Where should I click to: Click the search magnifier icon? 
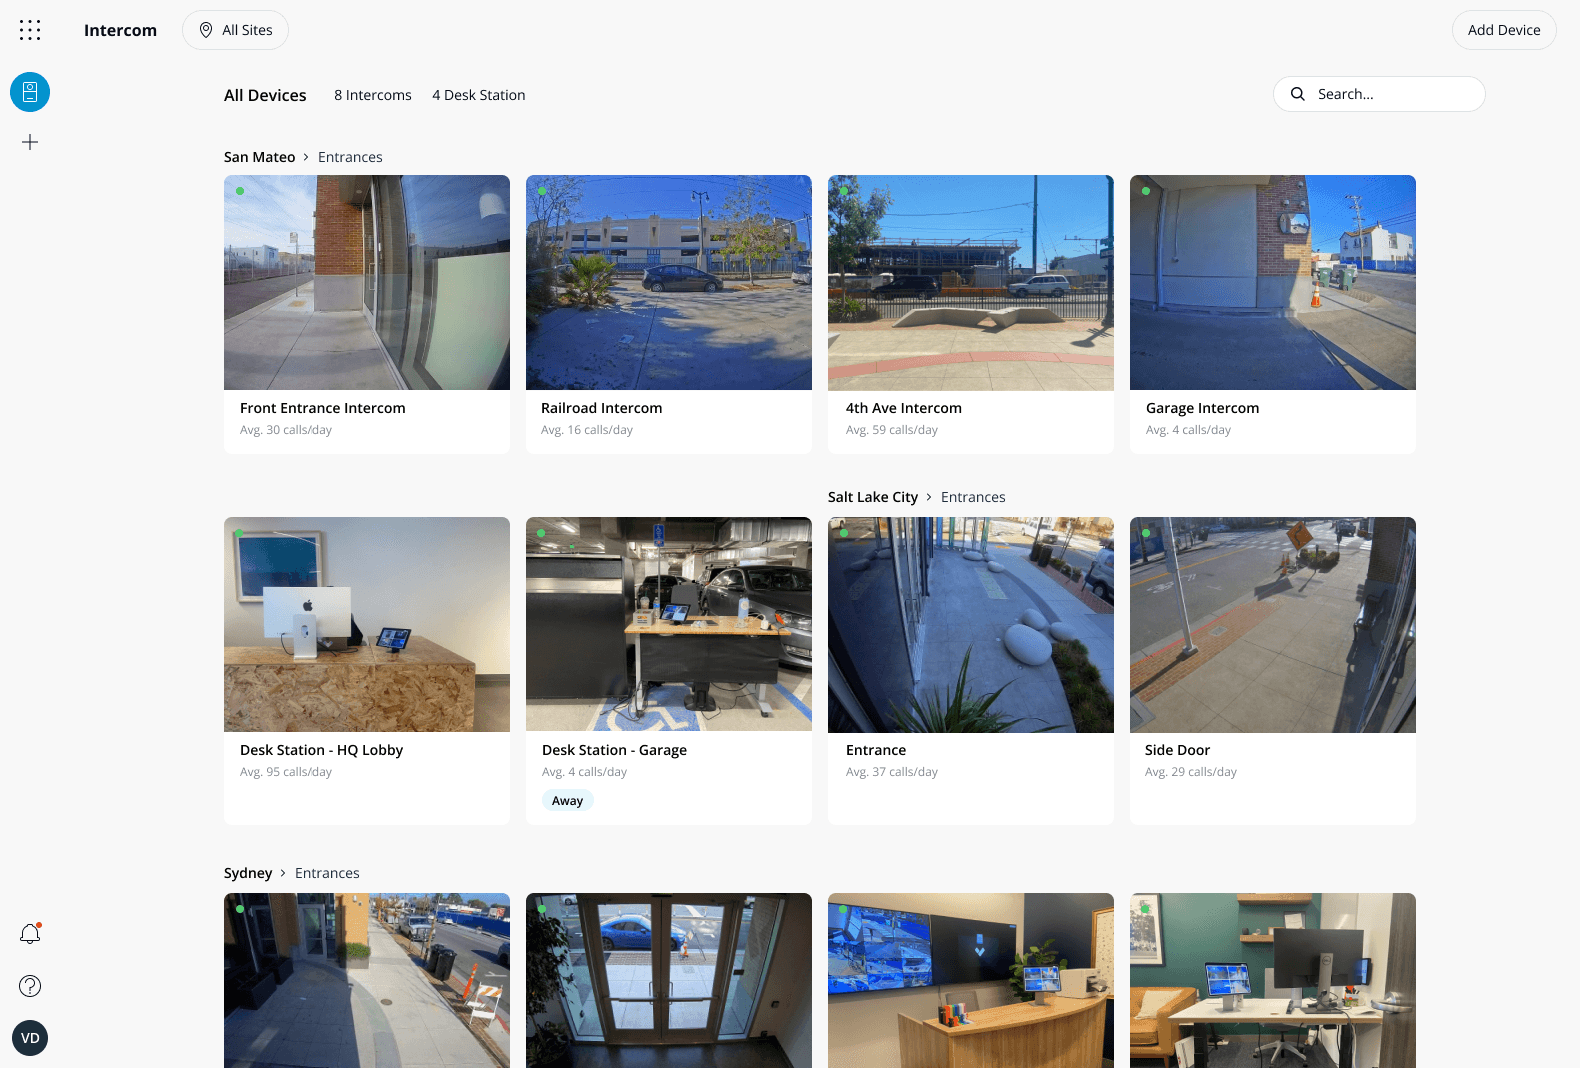[1298, 94]
